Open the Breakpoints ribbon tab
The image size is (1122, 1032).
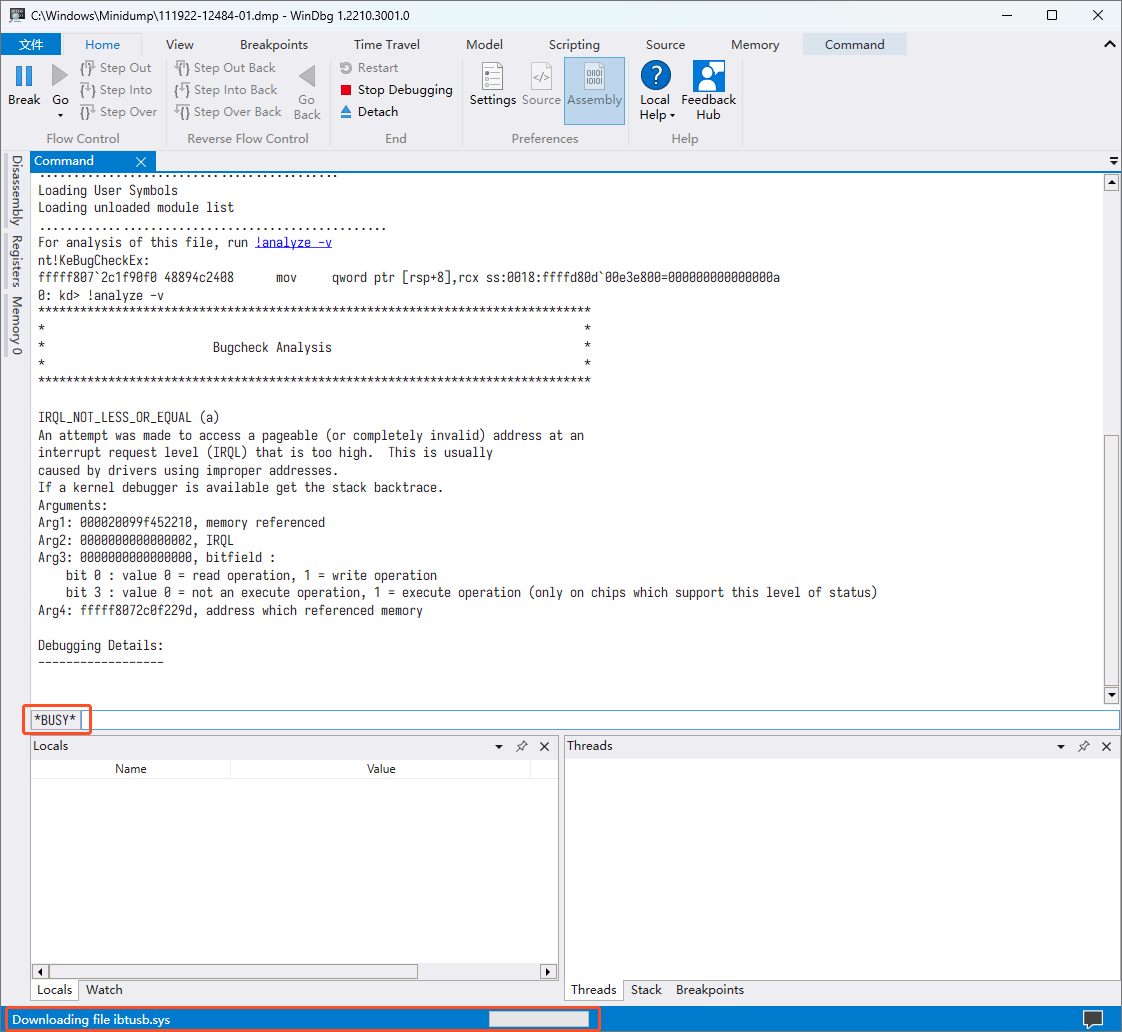pos(274,45)
